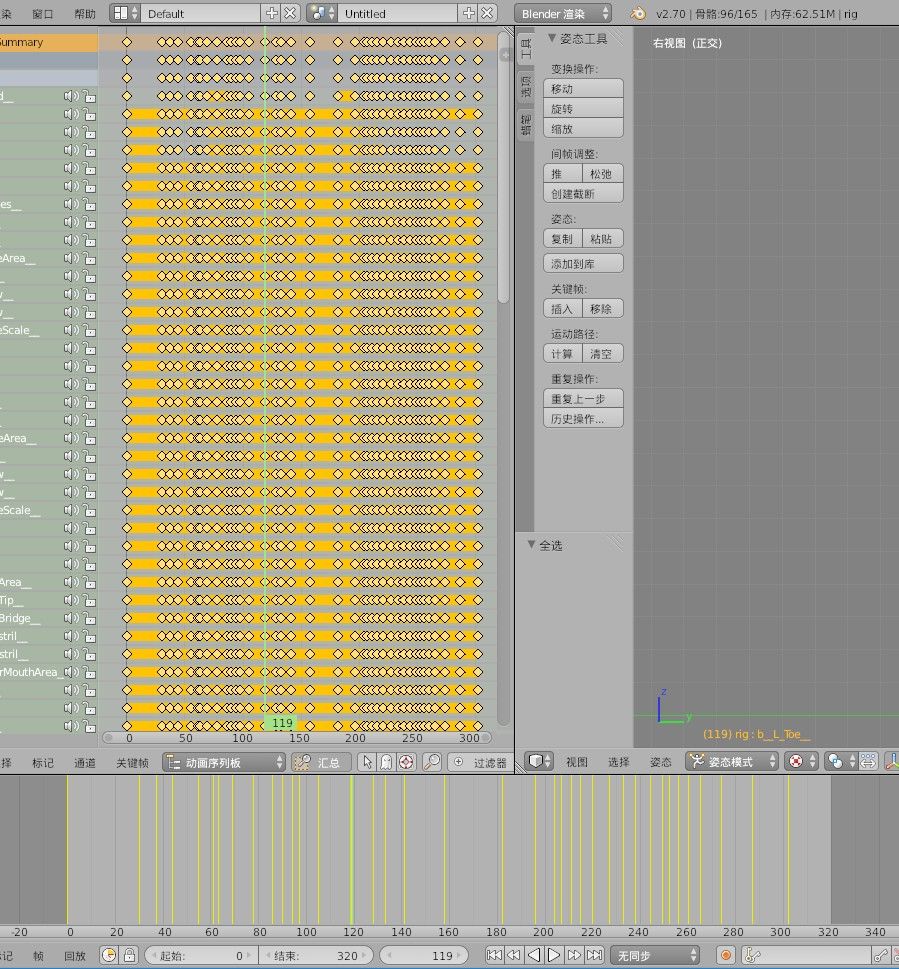
Task: Click the Default layout name field
Action: point(200,13)
